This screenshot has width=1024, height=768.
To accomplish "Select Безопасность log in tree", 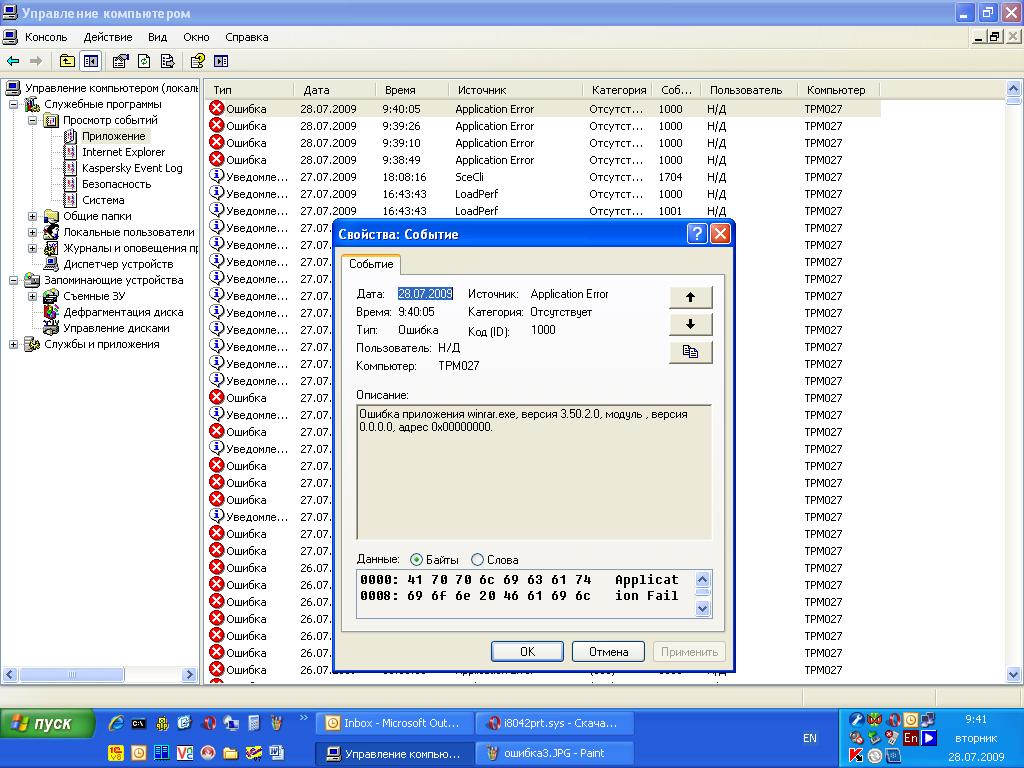I will click(116, 184).
